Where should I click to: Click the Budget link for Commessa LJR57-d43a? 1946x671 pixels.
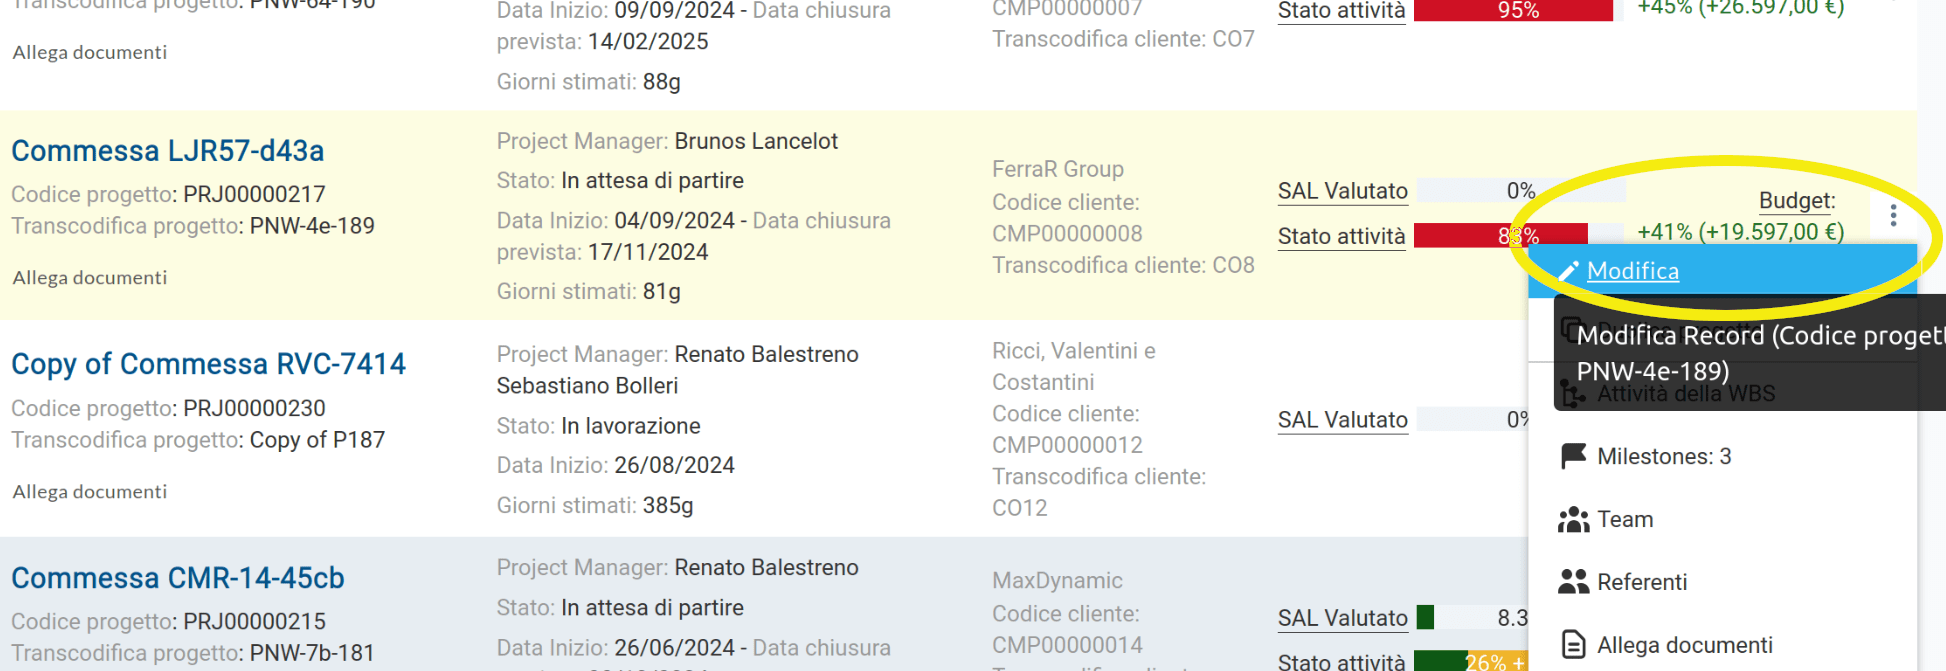1795,200
